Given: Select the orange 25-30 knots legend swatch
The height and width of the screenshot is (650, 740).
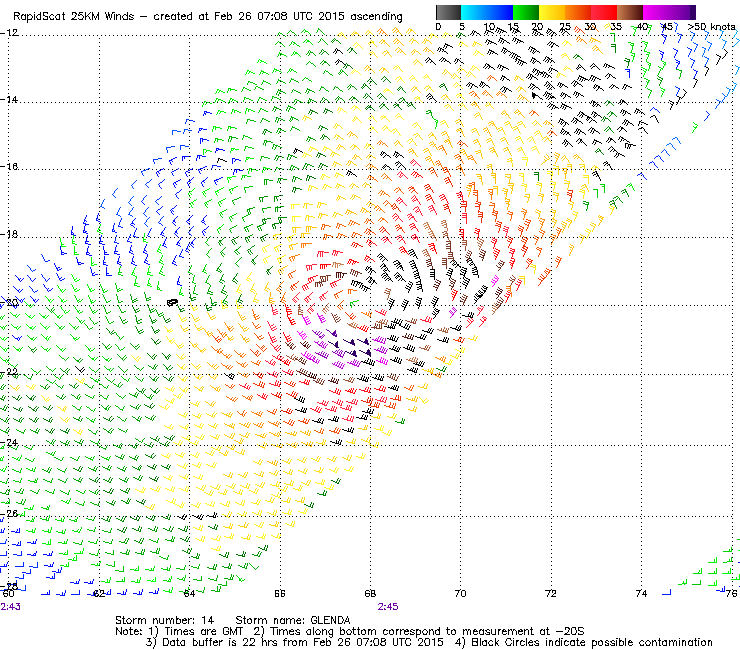Looking at the screenshot, I should click(x=578, y=12).
